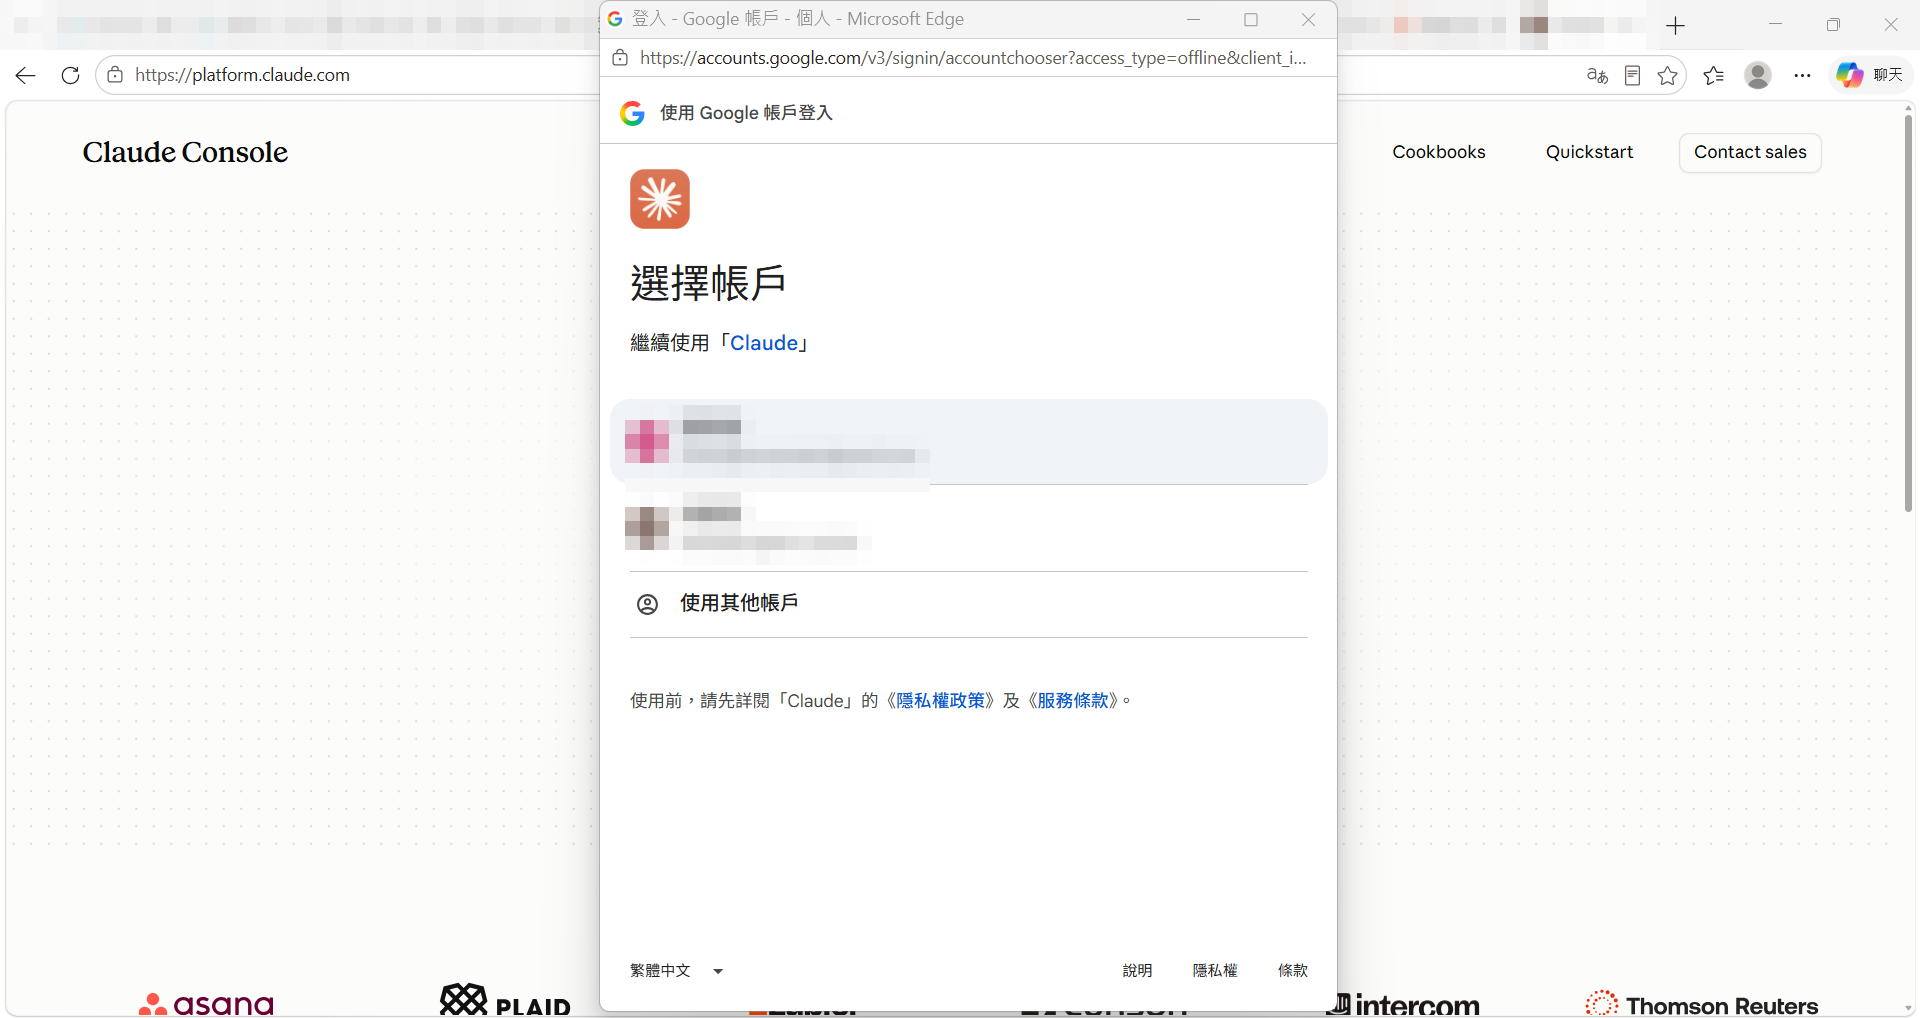Reload the platform.claude.com page
The height and width of the screenshot is (1018, 1920).
[x=70, y=75]
